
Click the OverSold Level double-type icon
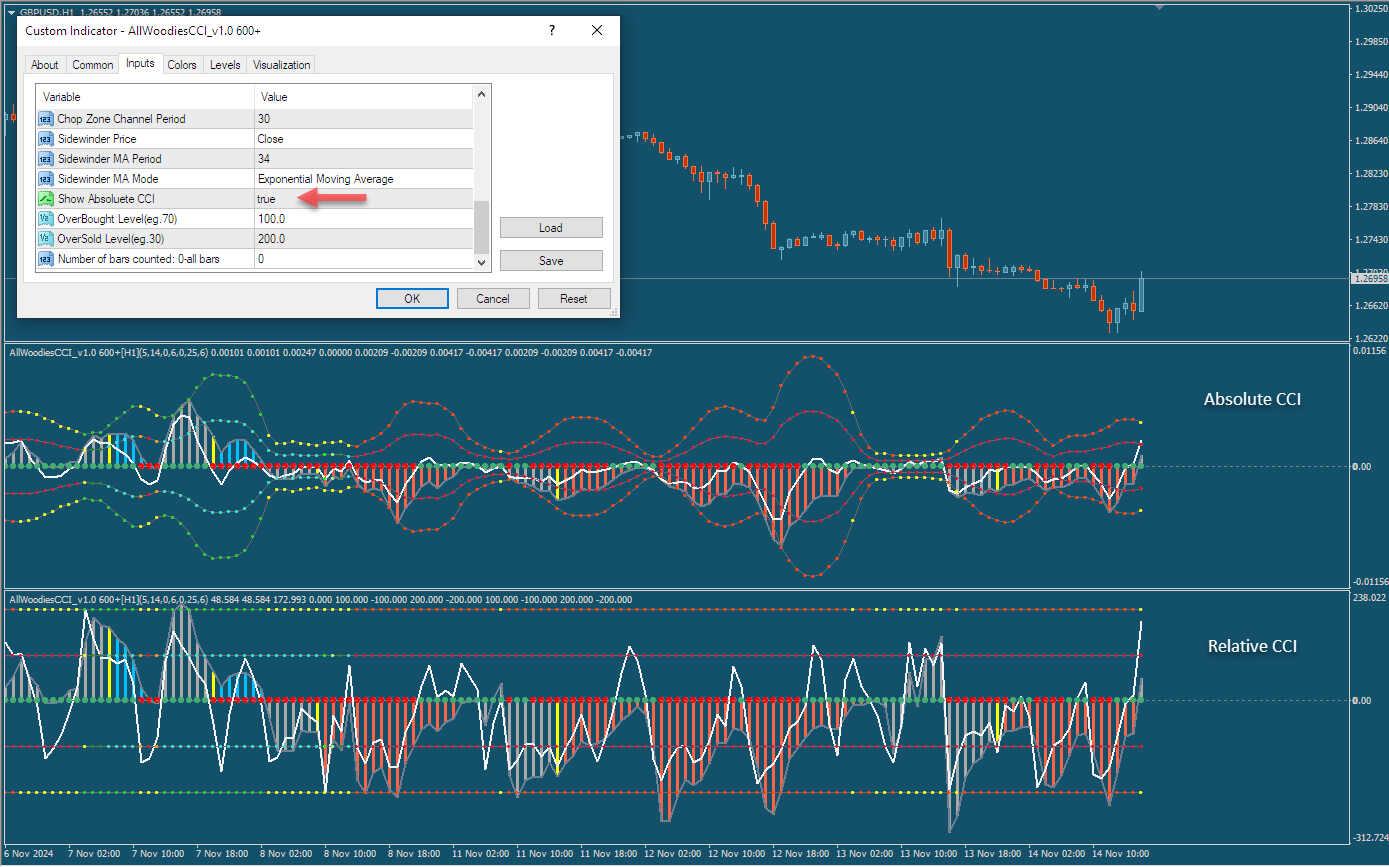click(x=45, y=239)
